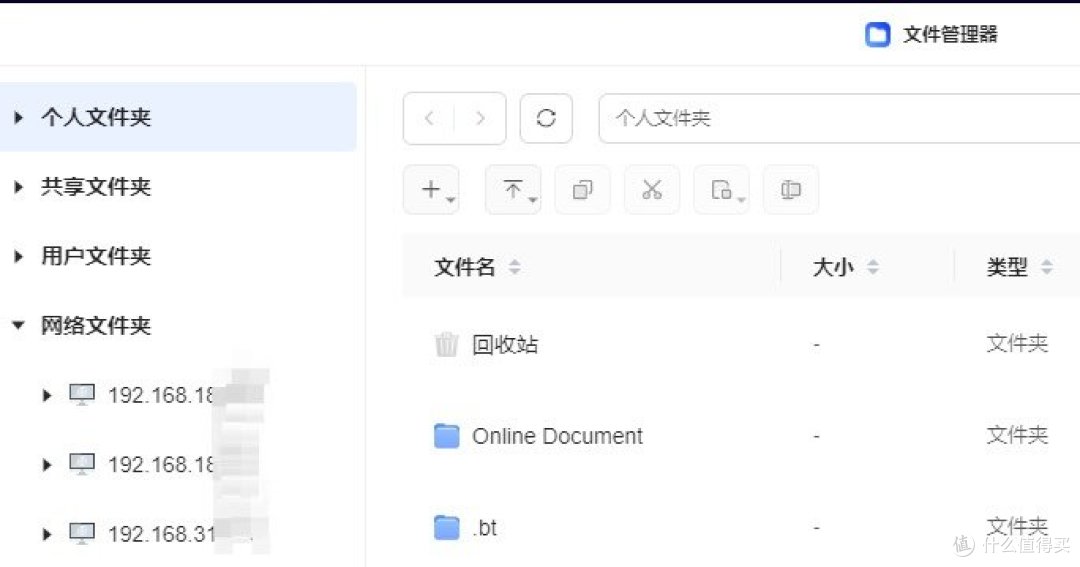Select the 192.168.31 network address label
1080x567 pixels.
coord(162,534)
